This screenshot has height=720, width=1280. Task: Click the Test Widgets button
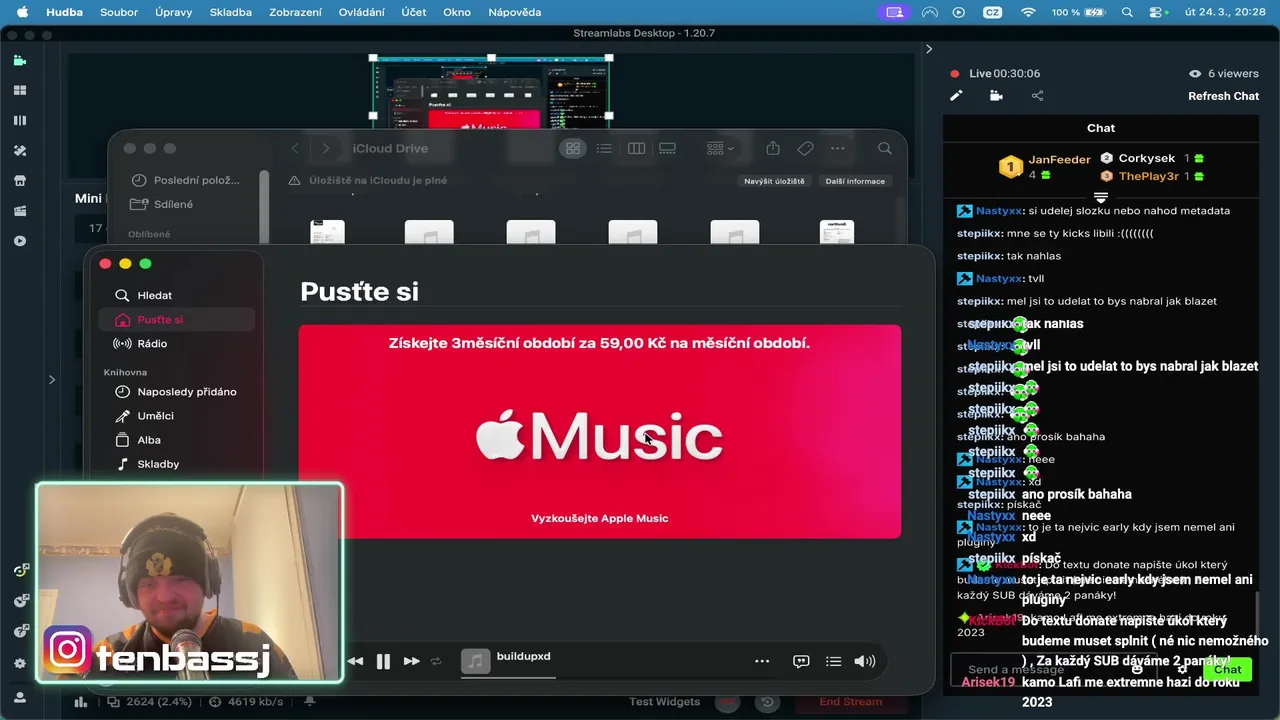click(x=665, y=702)
